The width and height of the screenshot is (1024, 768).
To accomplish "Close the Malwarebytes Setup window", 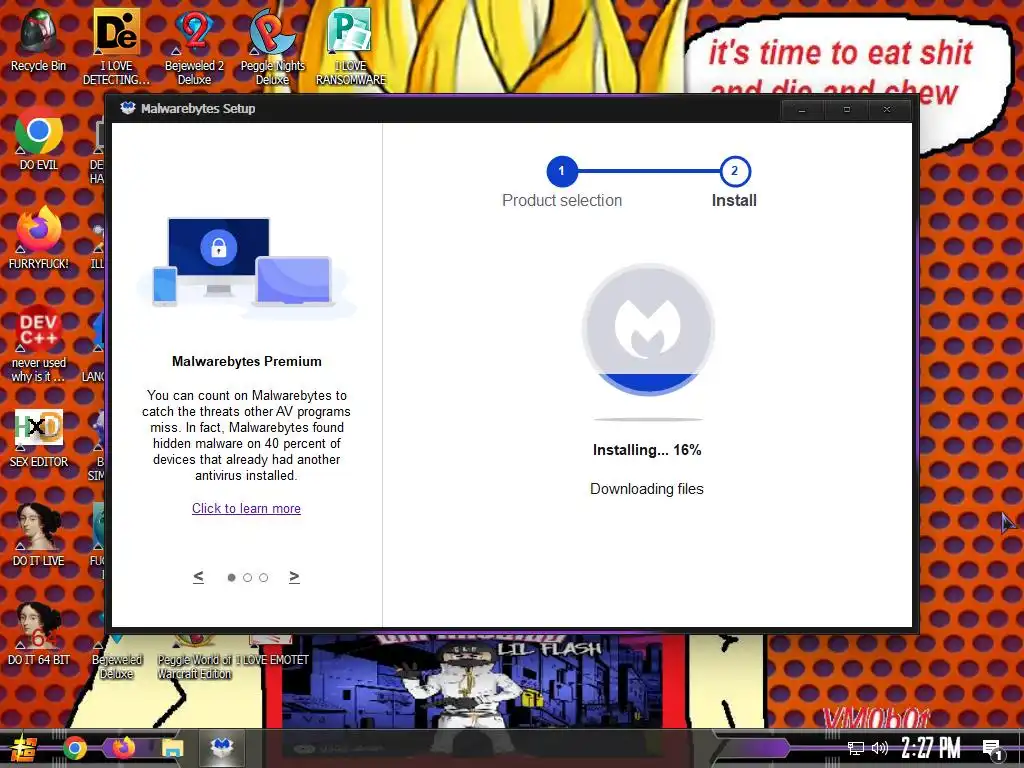I will [x=887, y=110].
